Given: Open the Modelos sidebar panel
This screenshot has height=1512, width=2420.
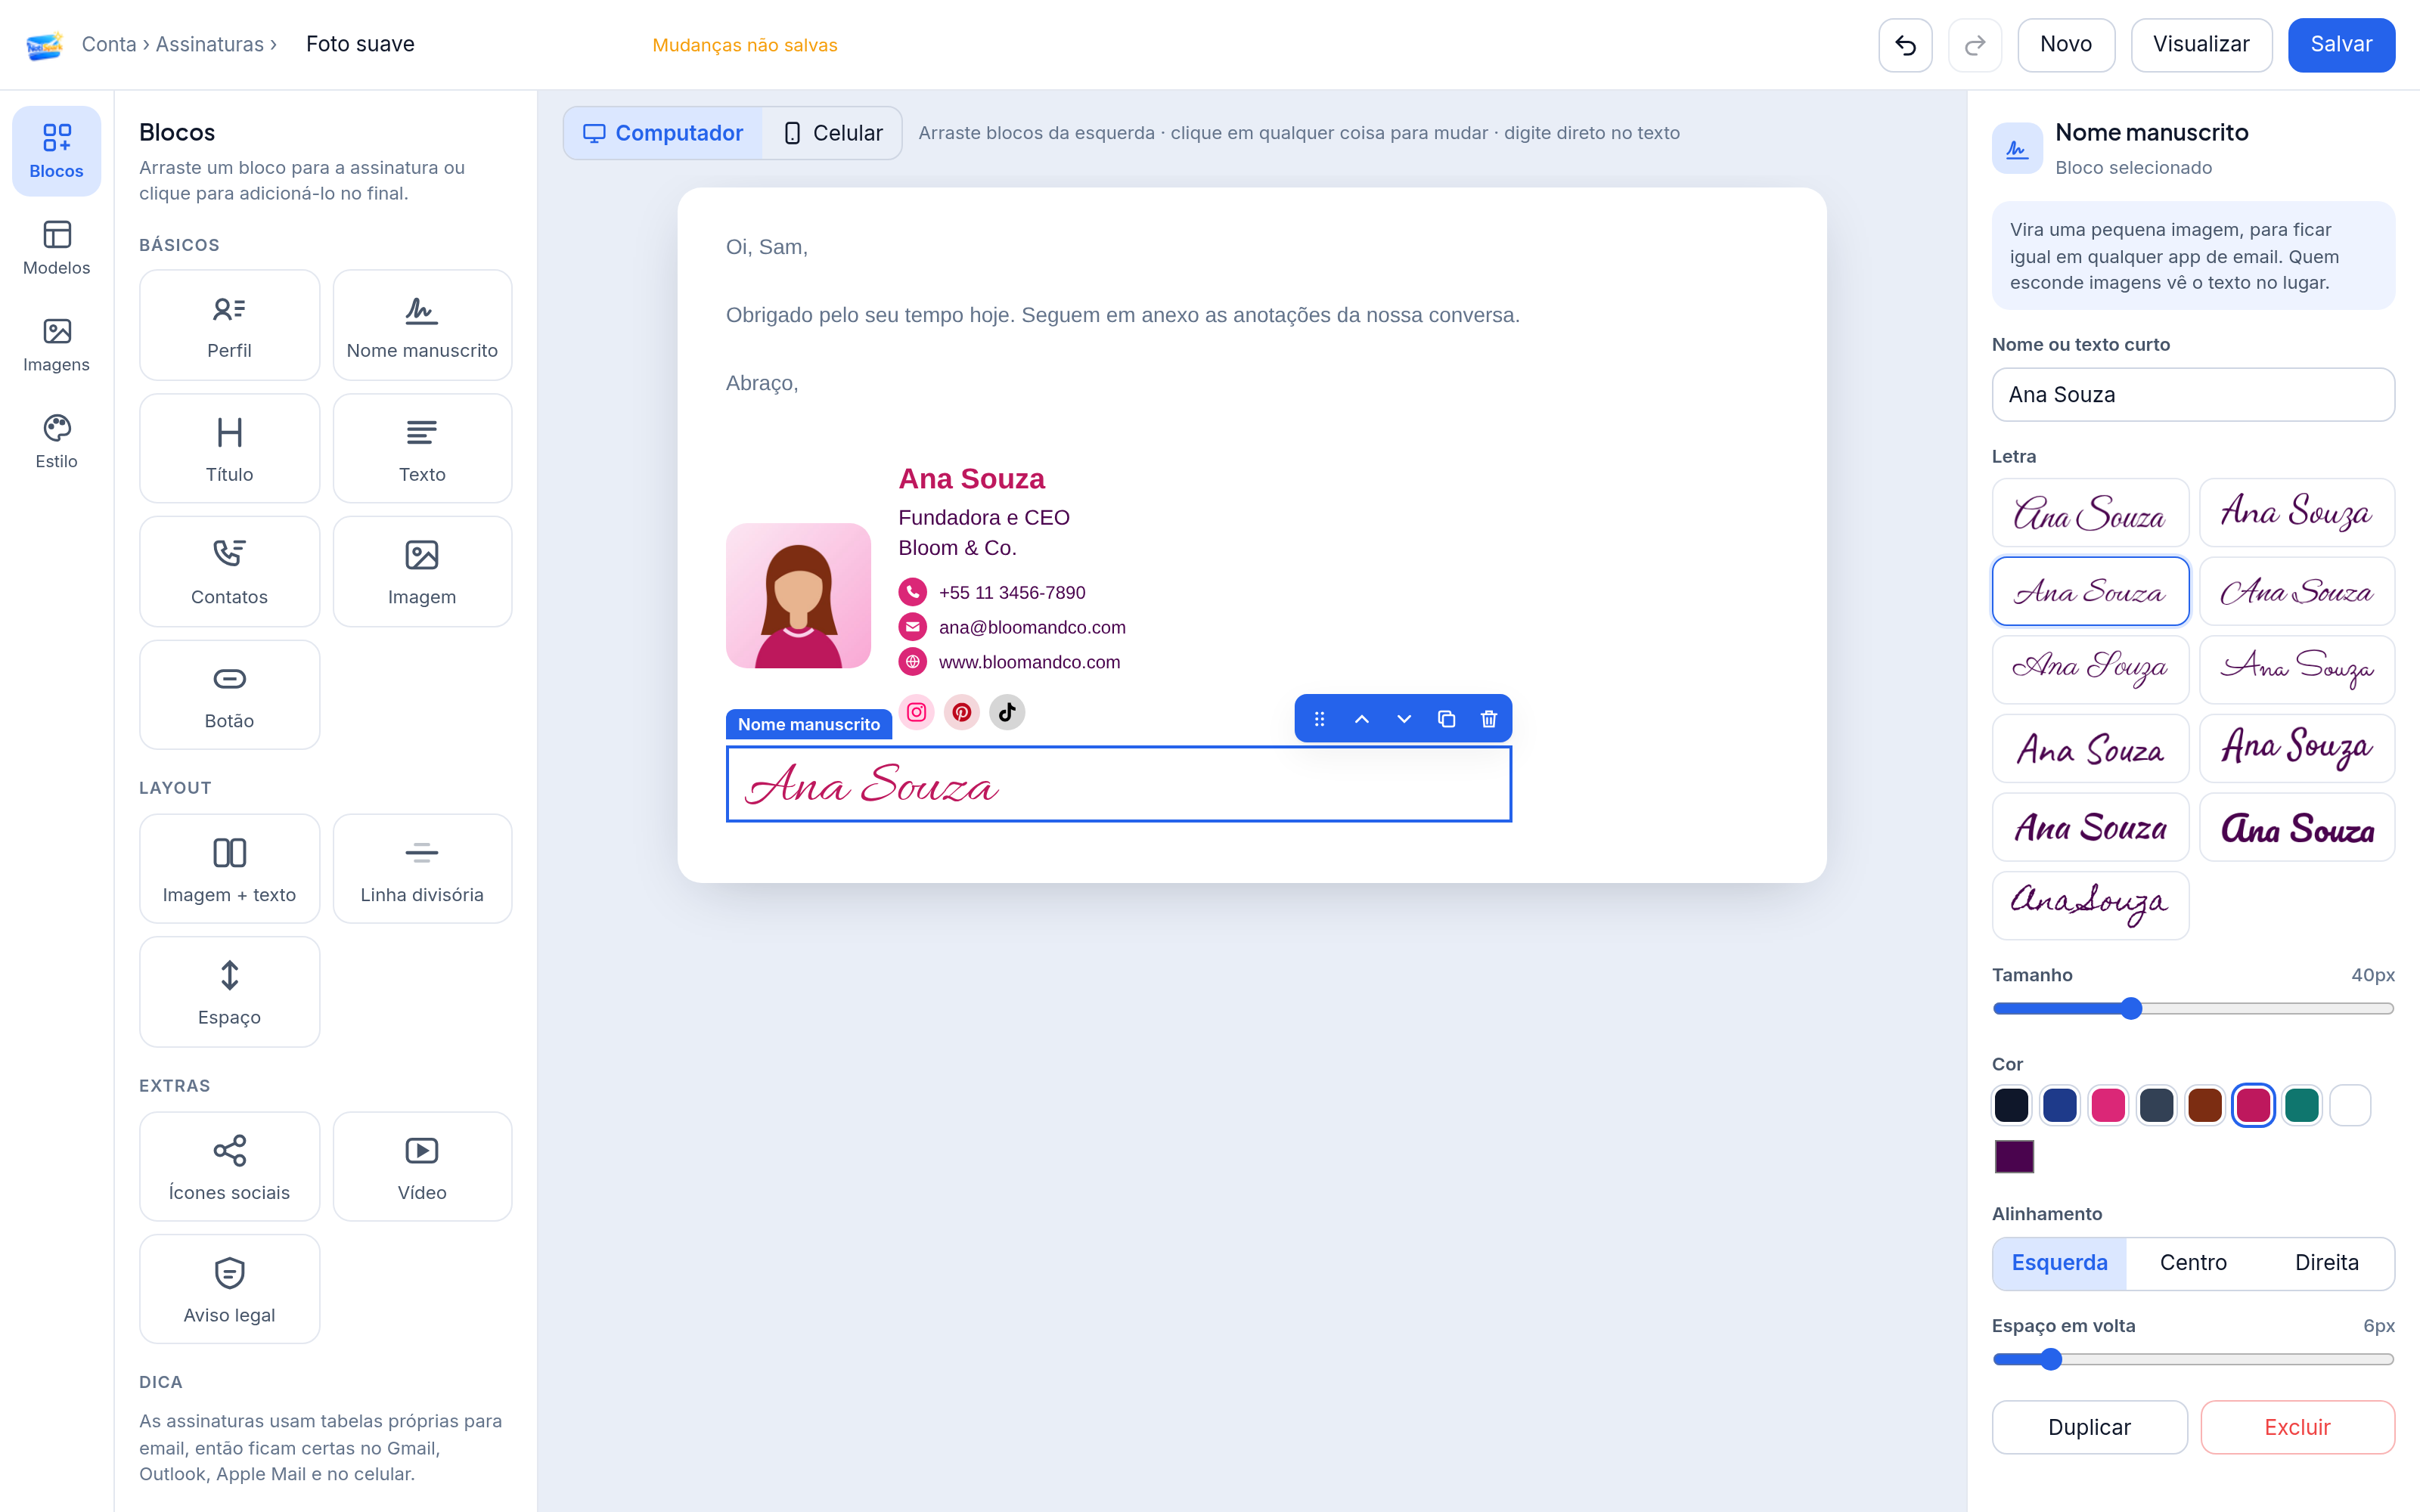Looking at the screenshot, I should [57, 248].
